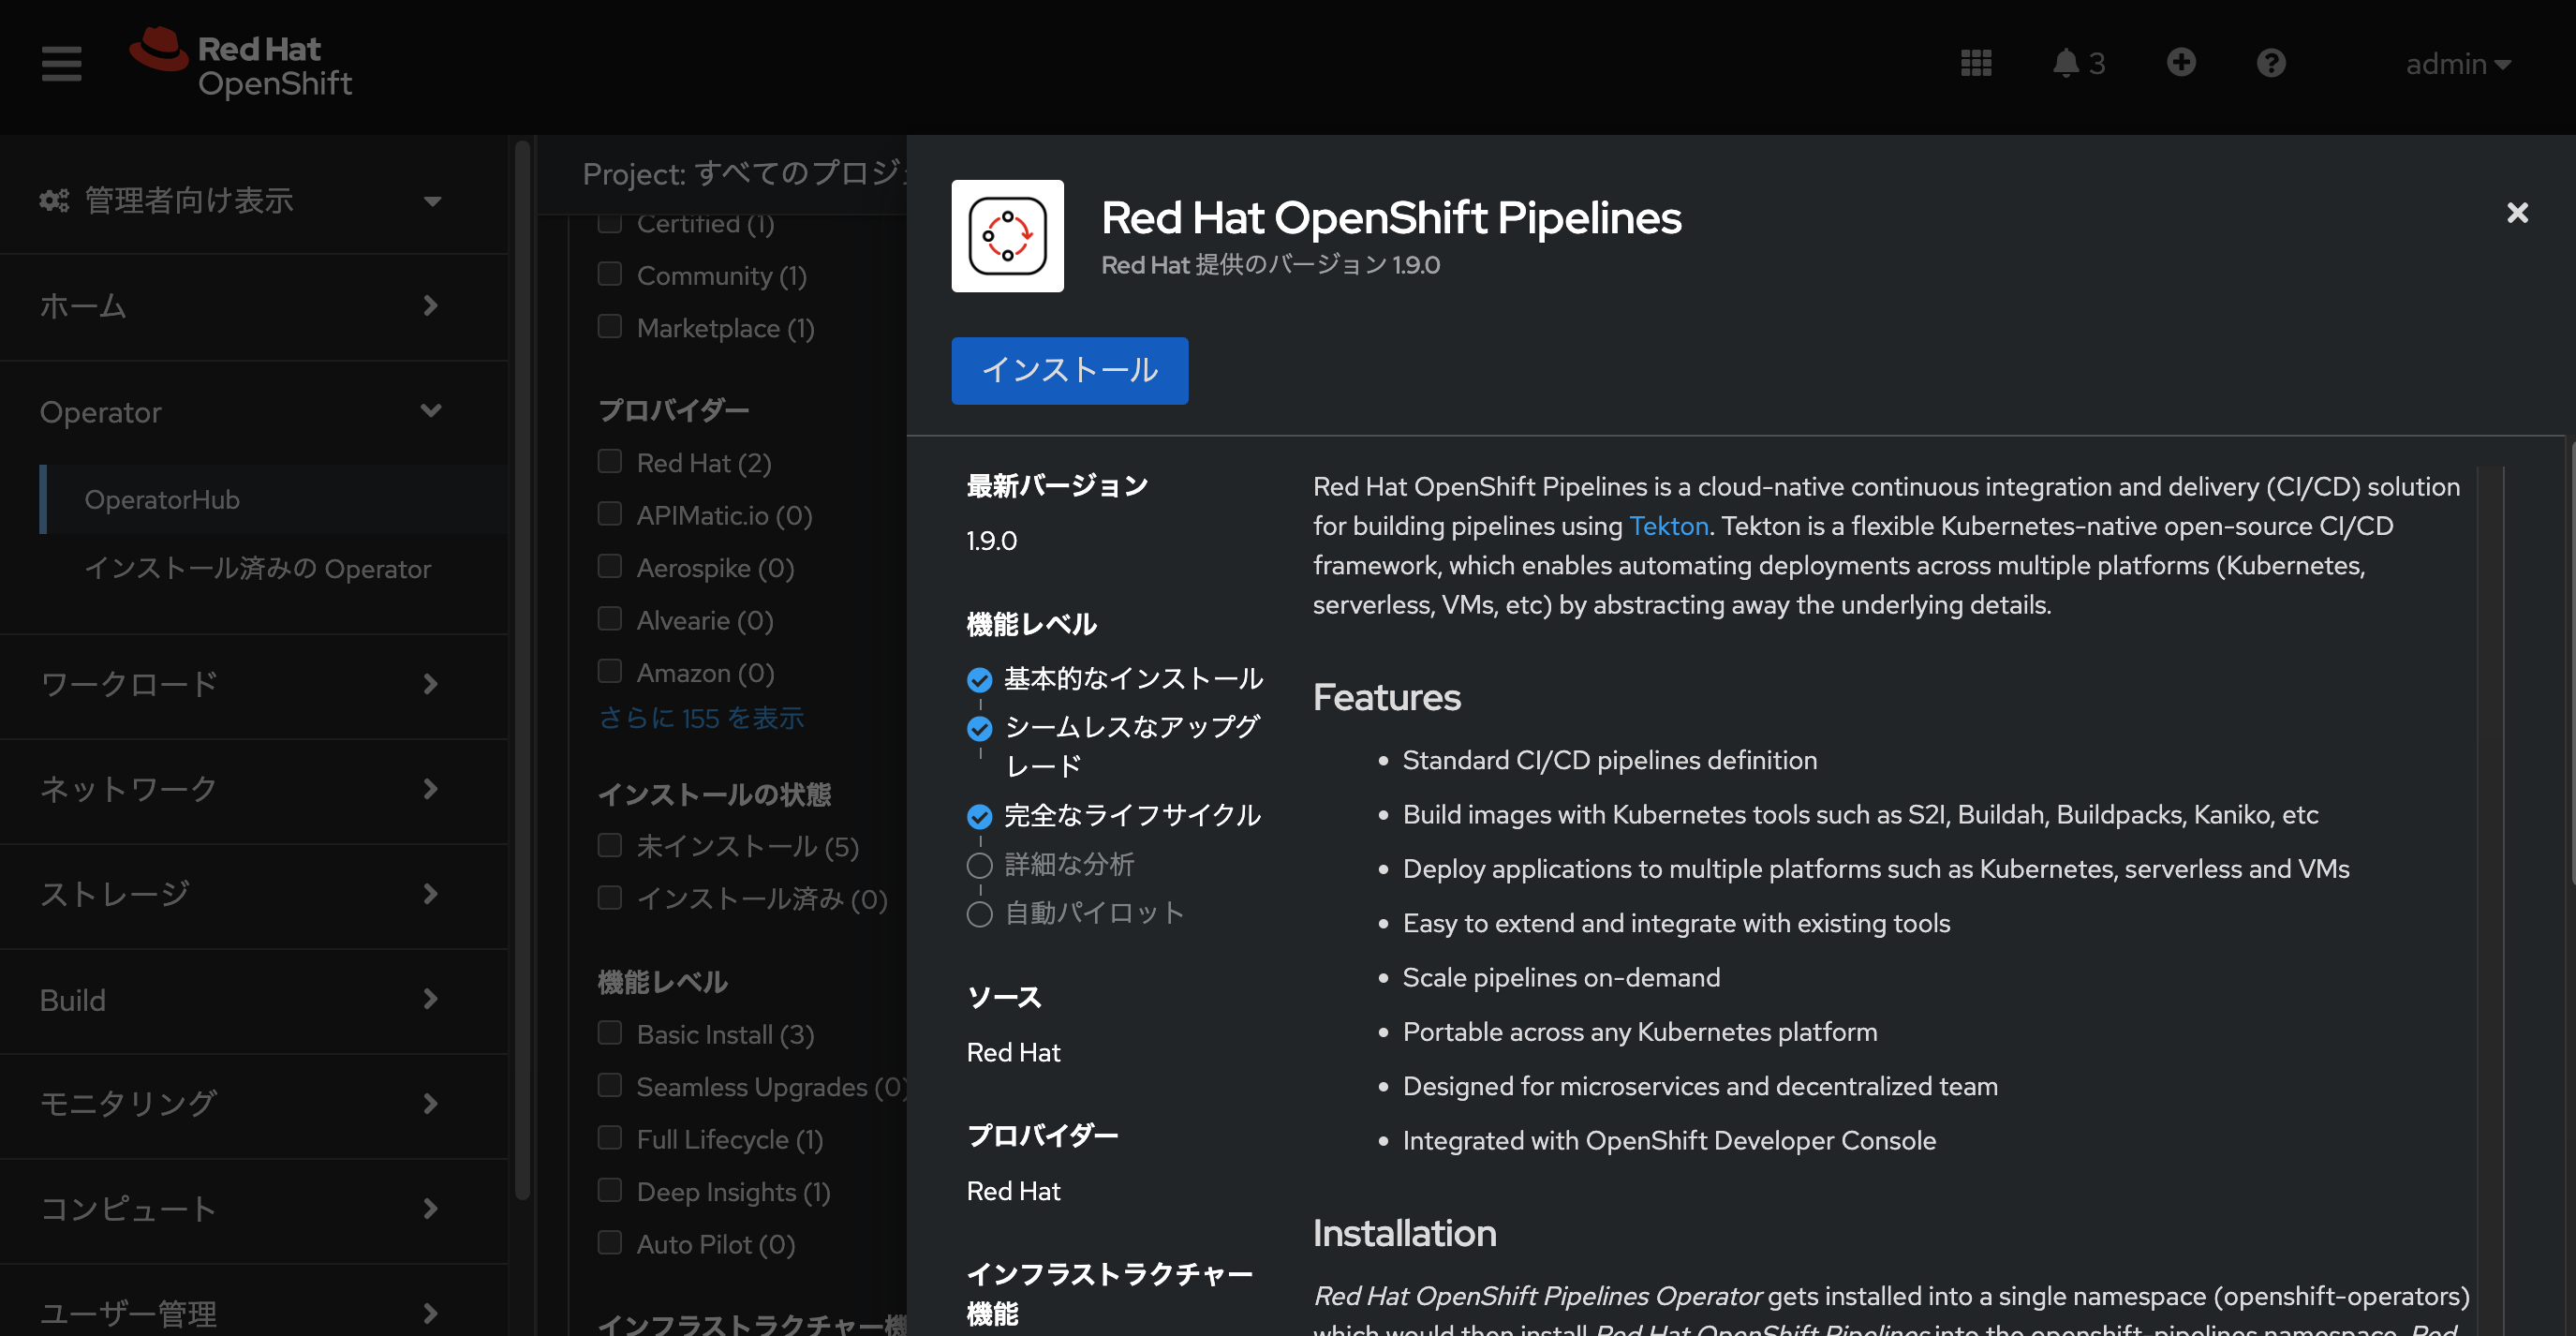
Task: Click the Red Hat OpenShift Pipelines title
Action: 1391,218
